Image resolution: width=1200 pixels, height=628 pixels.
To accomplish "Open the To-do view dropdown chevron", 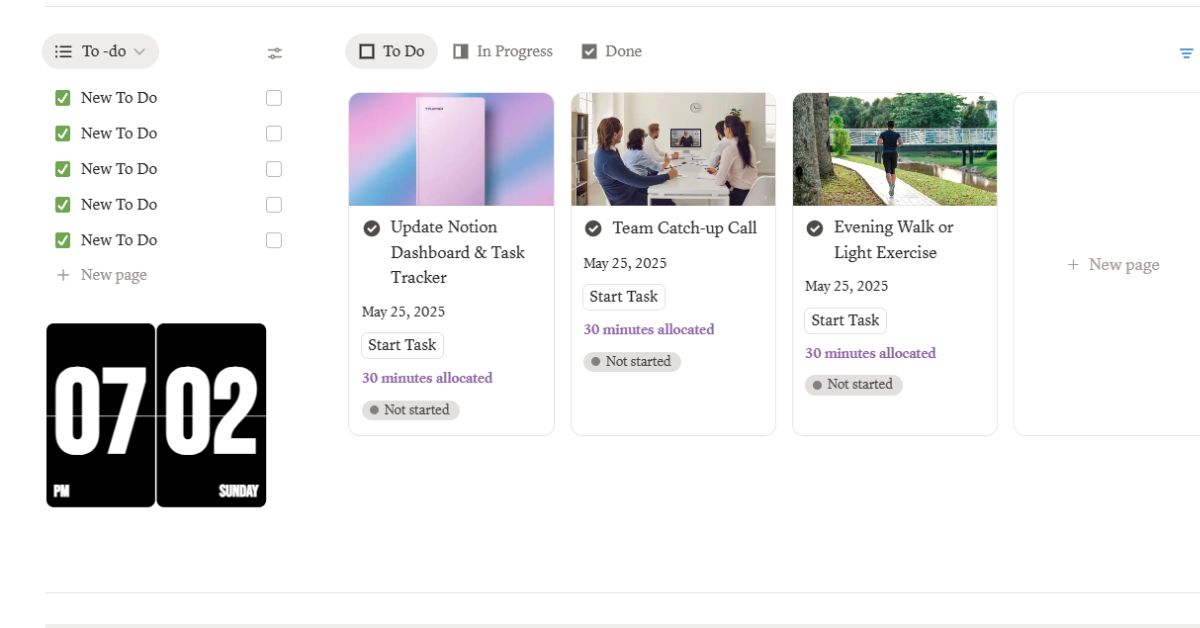I will 141,51.
